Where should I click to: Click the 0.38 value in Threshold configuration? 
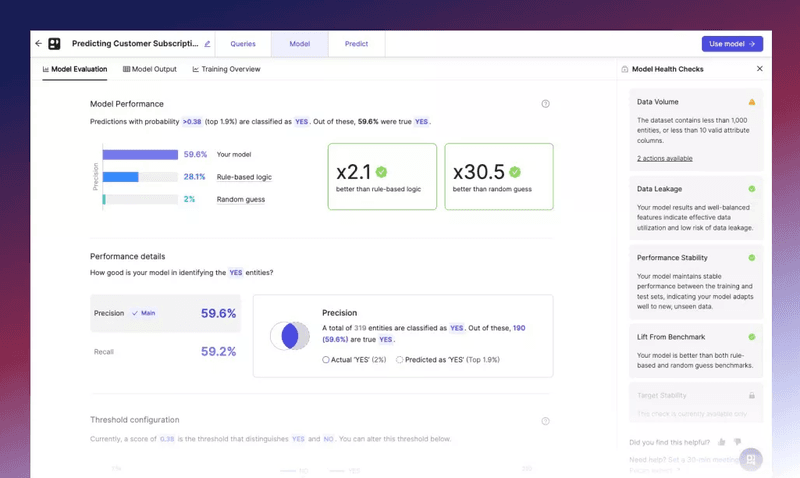[x=167, y=439]
